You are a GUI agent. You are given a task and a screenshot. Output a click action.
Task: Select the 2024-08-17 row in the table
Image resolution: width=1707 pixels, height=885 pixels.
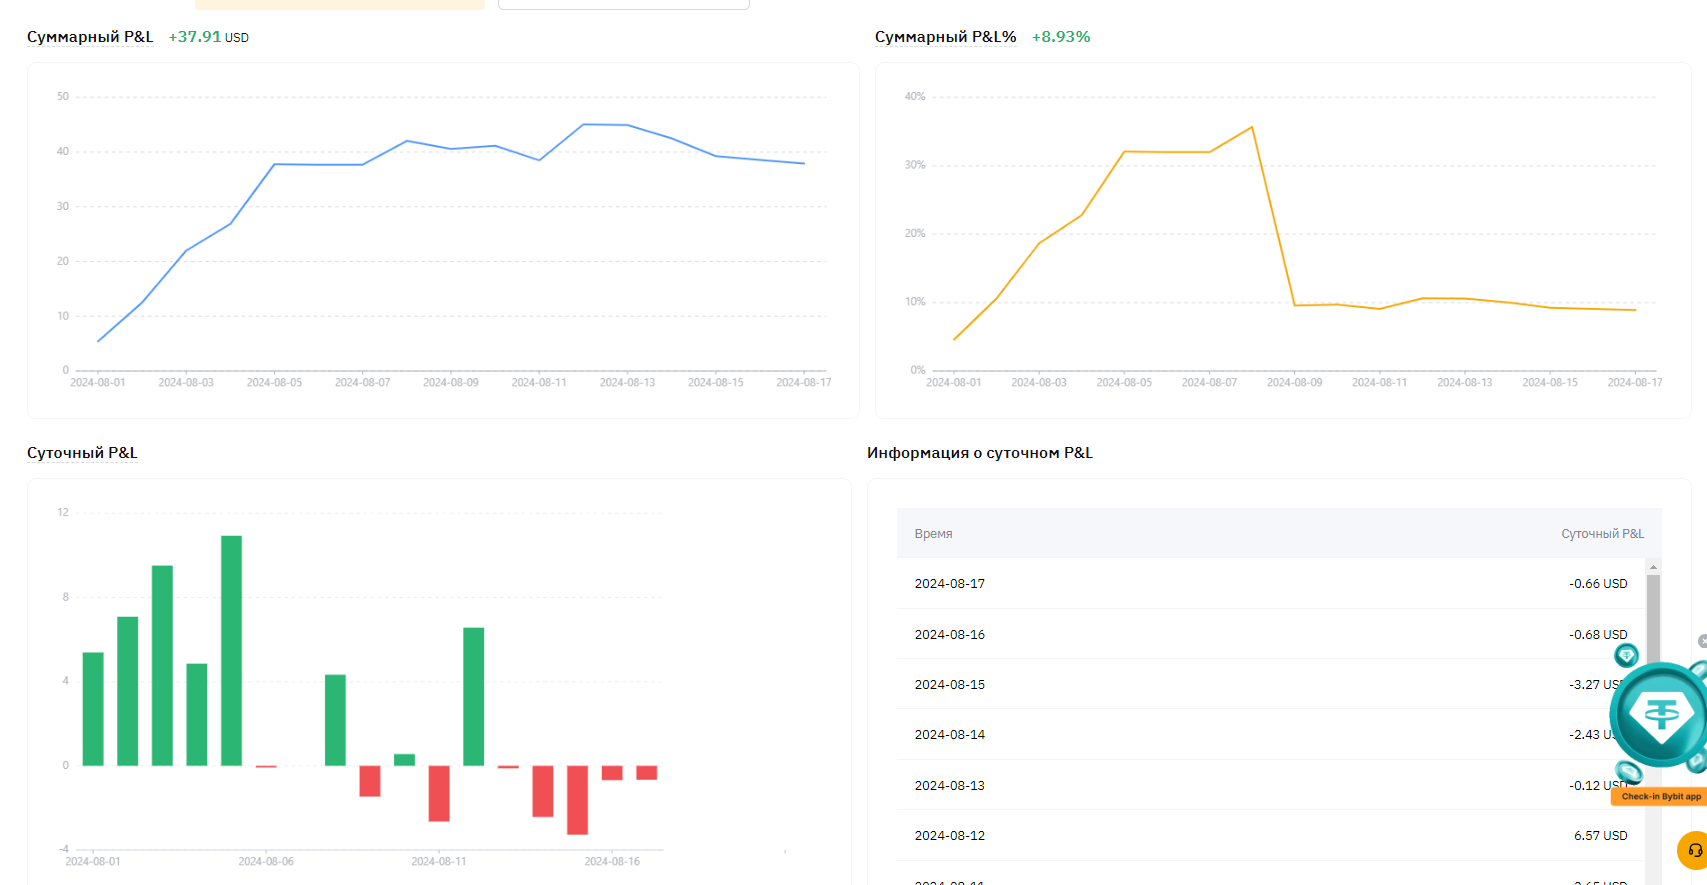[x=1270, y=584]
